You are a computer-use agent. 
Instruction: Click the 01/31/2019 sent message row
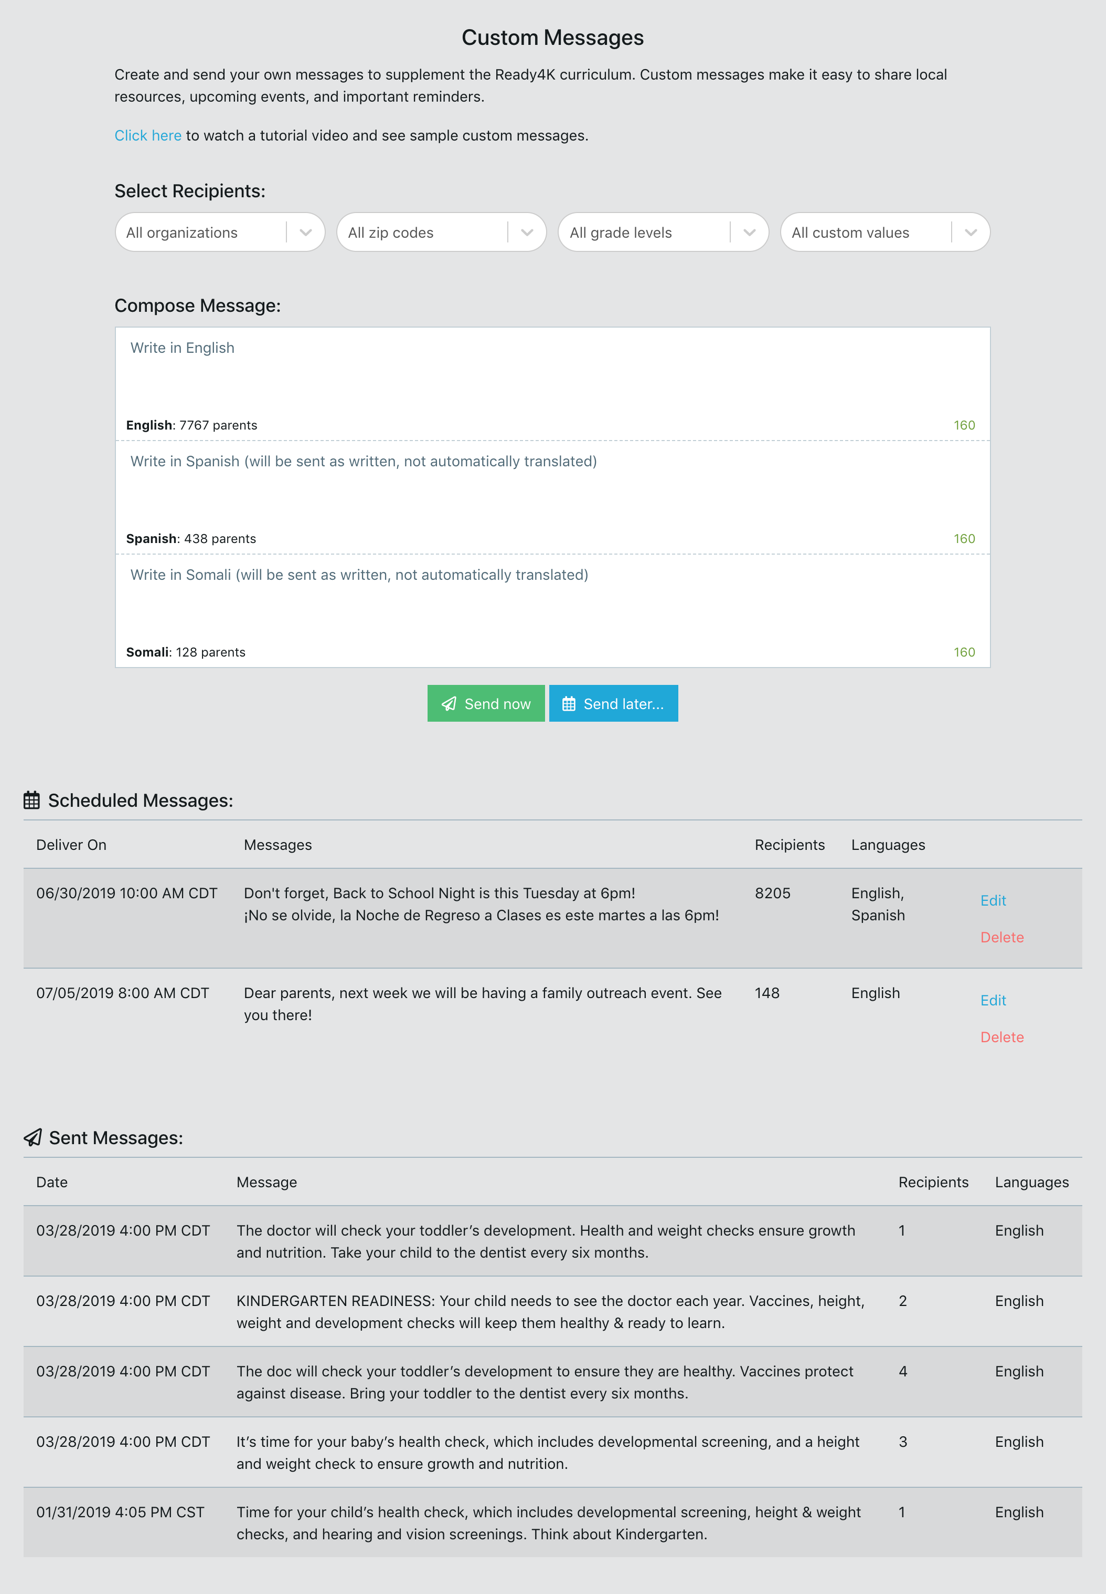(552, 1523)
